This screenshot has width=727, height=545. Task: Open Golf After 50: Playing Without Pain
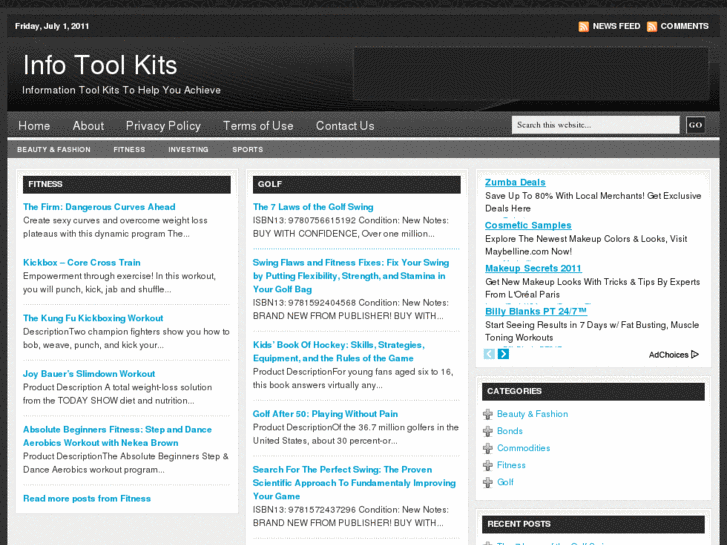click(x=325, y=414)
